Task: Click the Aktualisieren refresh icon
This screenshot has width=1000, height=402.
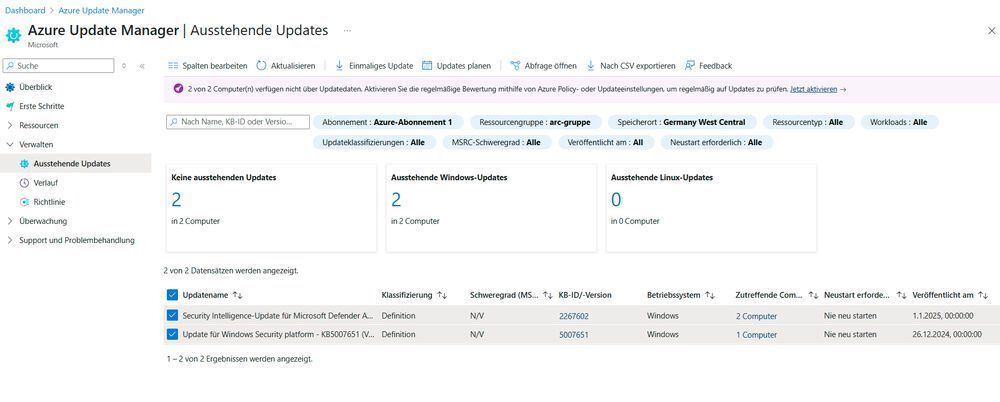Action: tap(261, 66)
